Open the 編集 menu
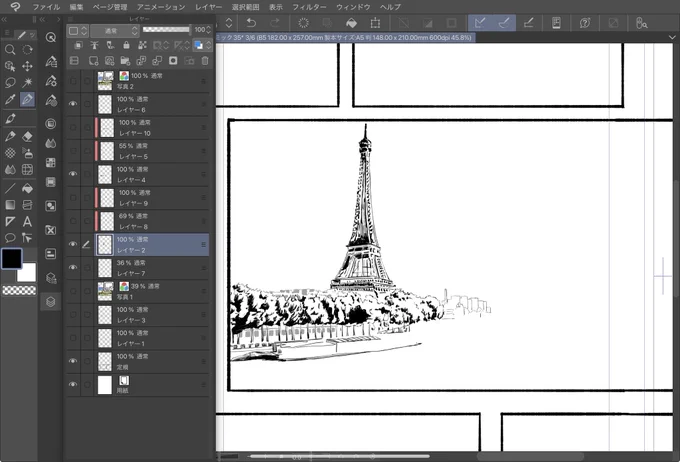This screenshot has height=462, width=680. (x=76, y=7)
